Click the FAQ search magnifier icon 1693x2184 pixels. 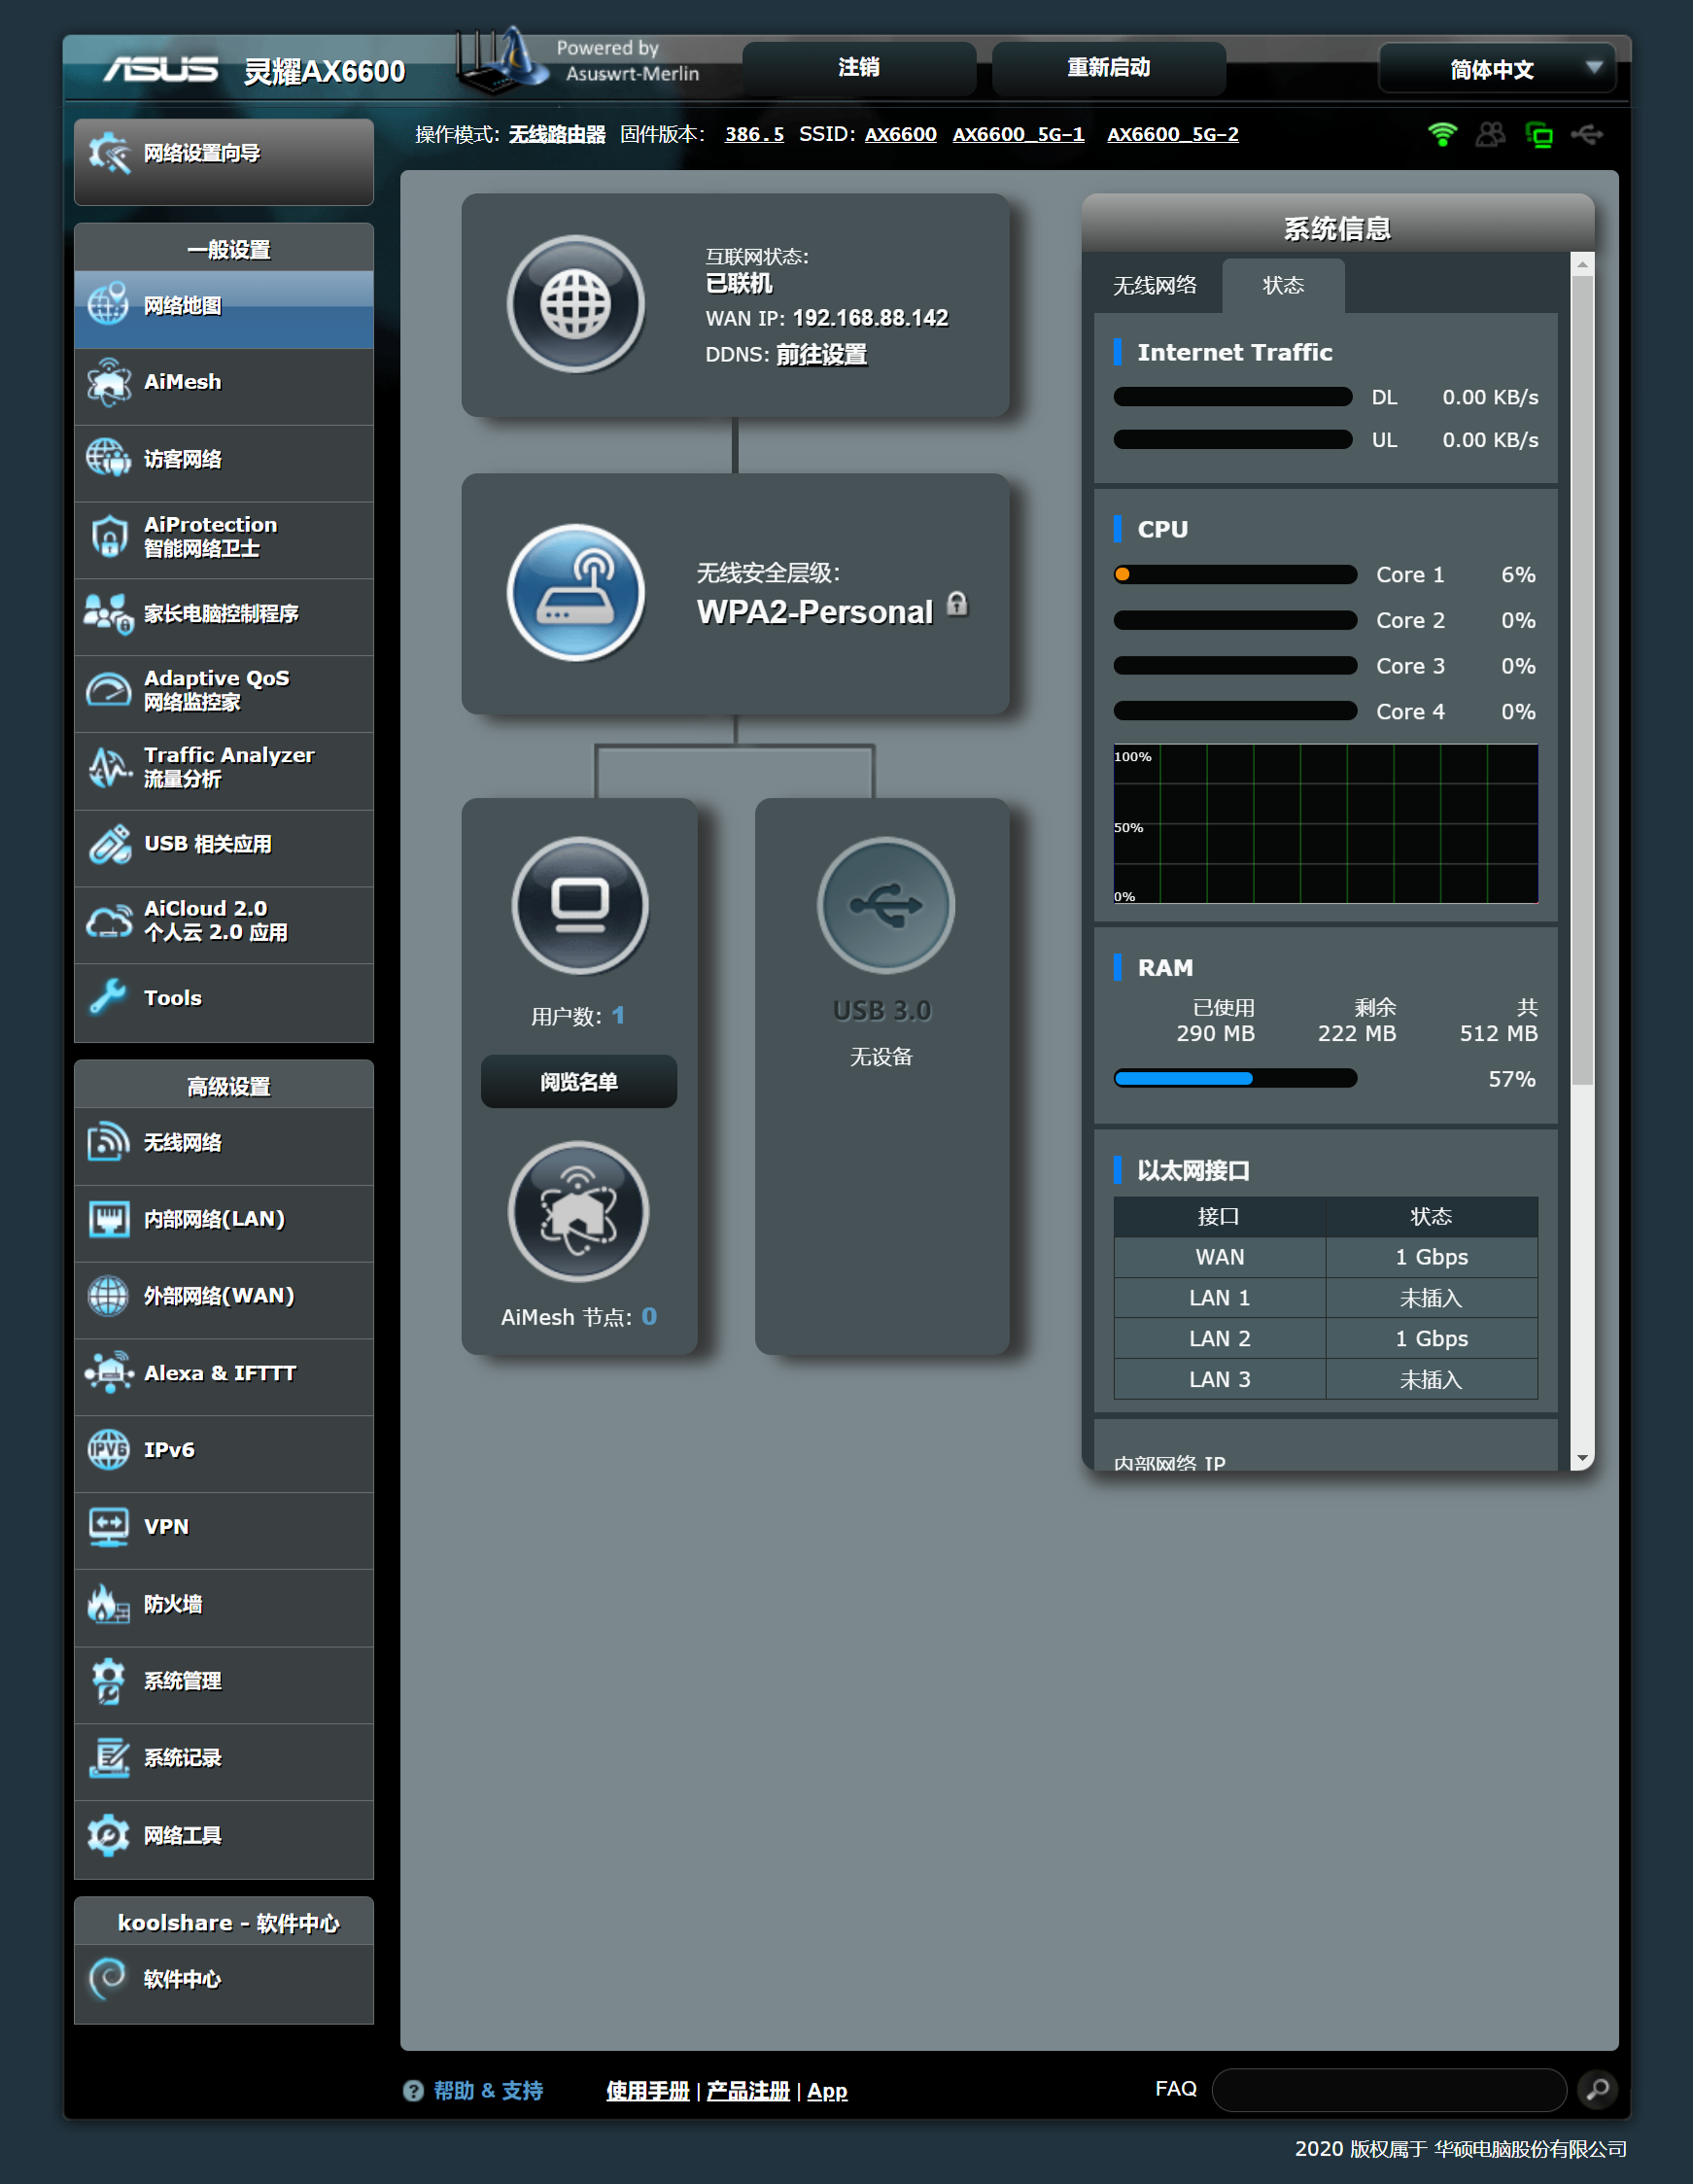tap(1597, 2089)
